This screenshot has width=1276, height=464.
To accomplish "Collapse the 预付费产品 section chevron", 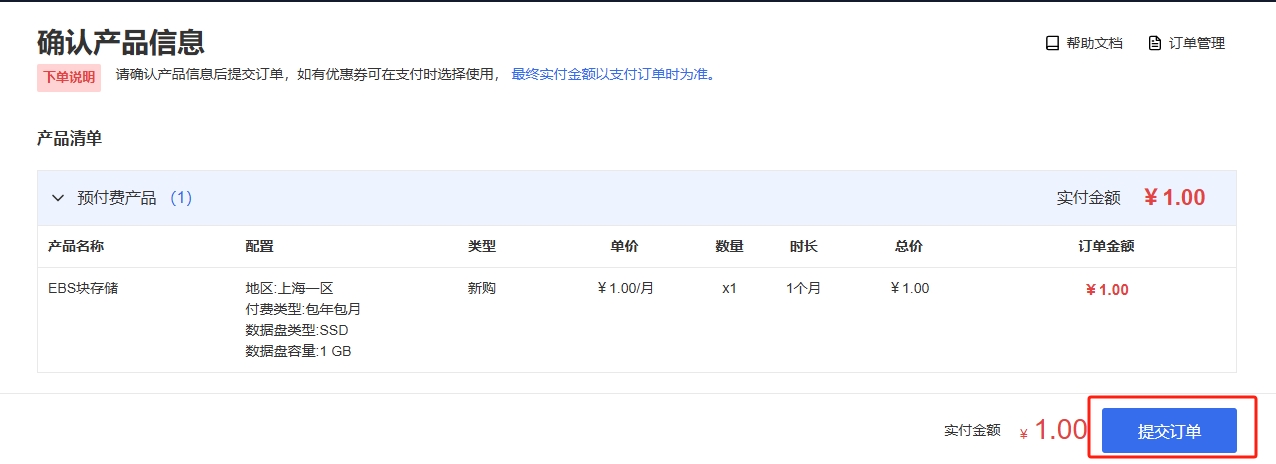I will [x=57, y=198].
